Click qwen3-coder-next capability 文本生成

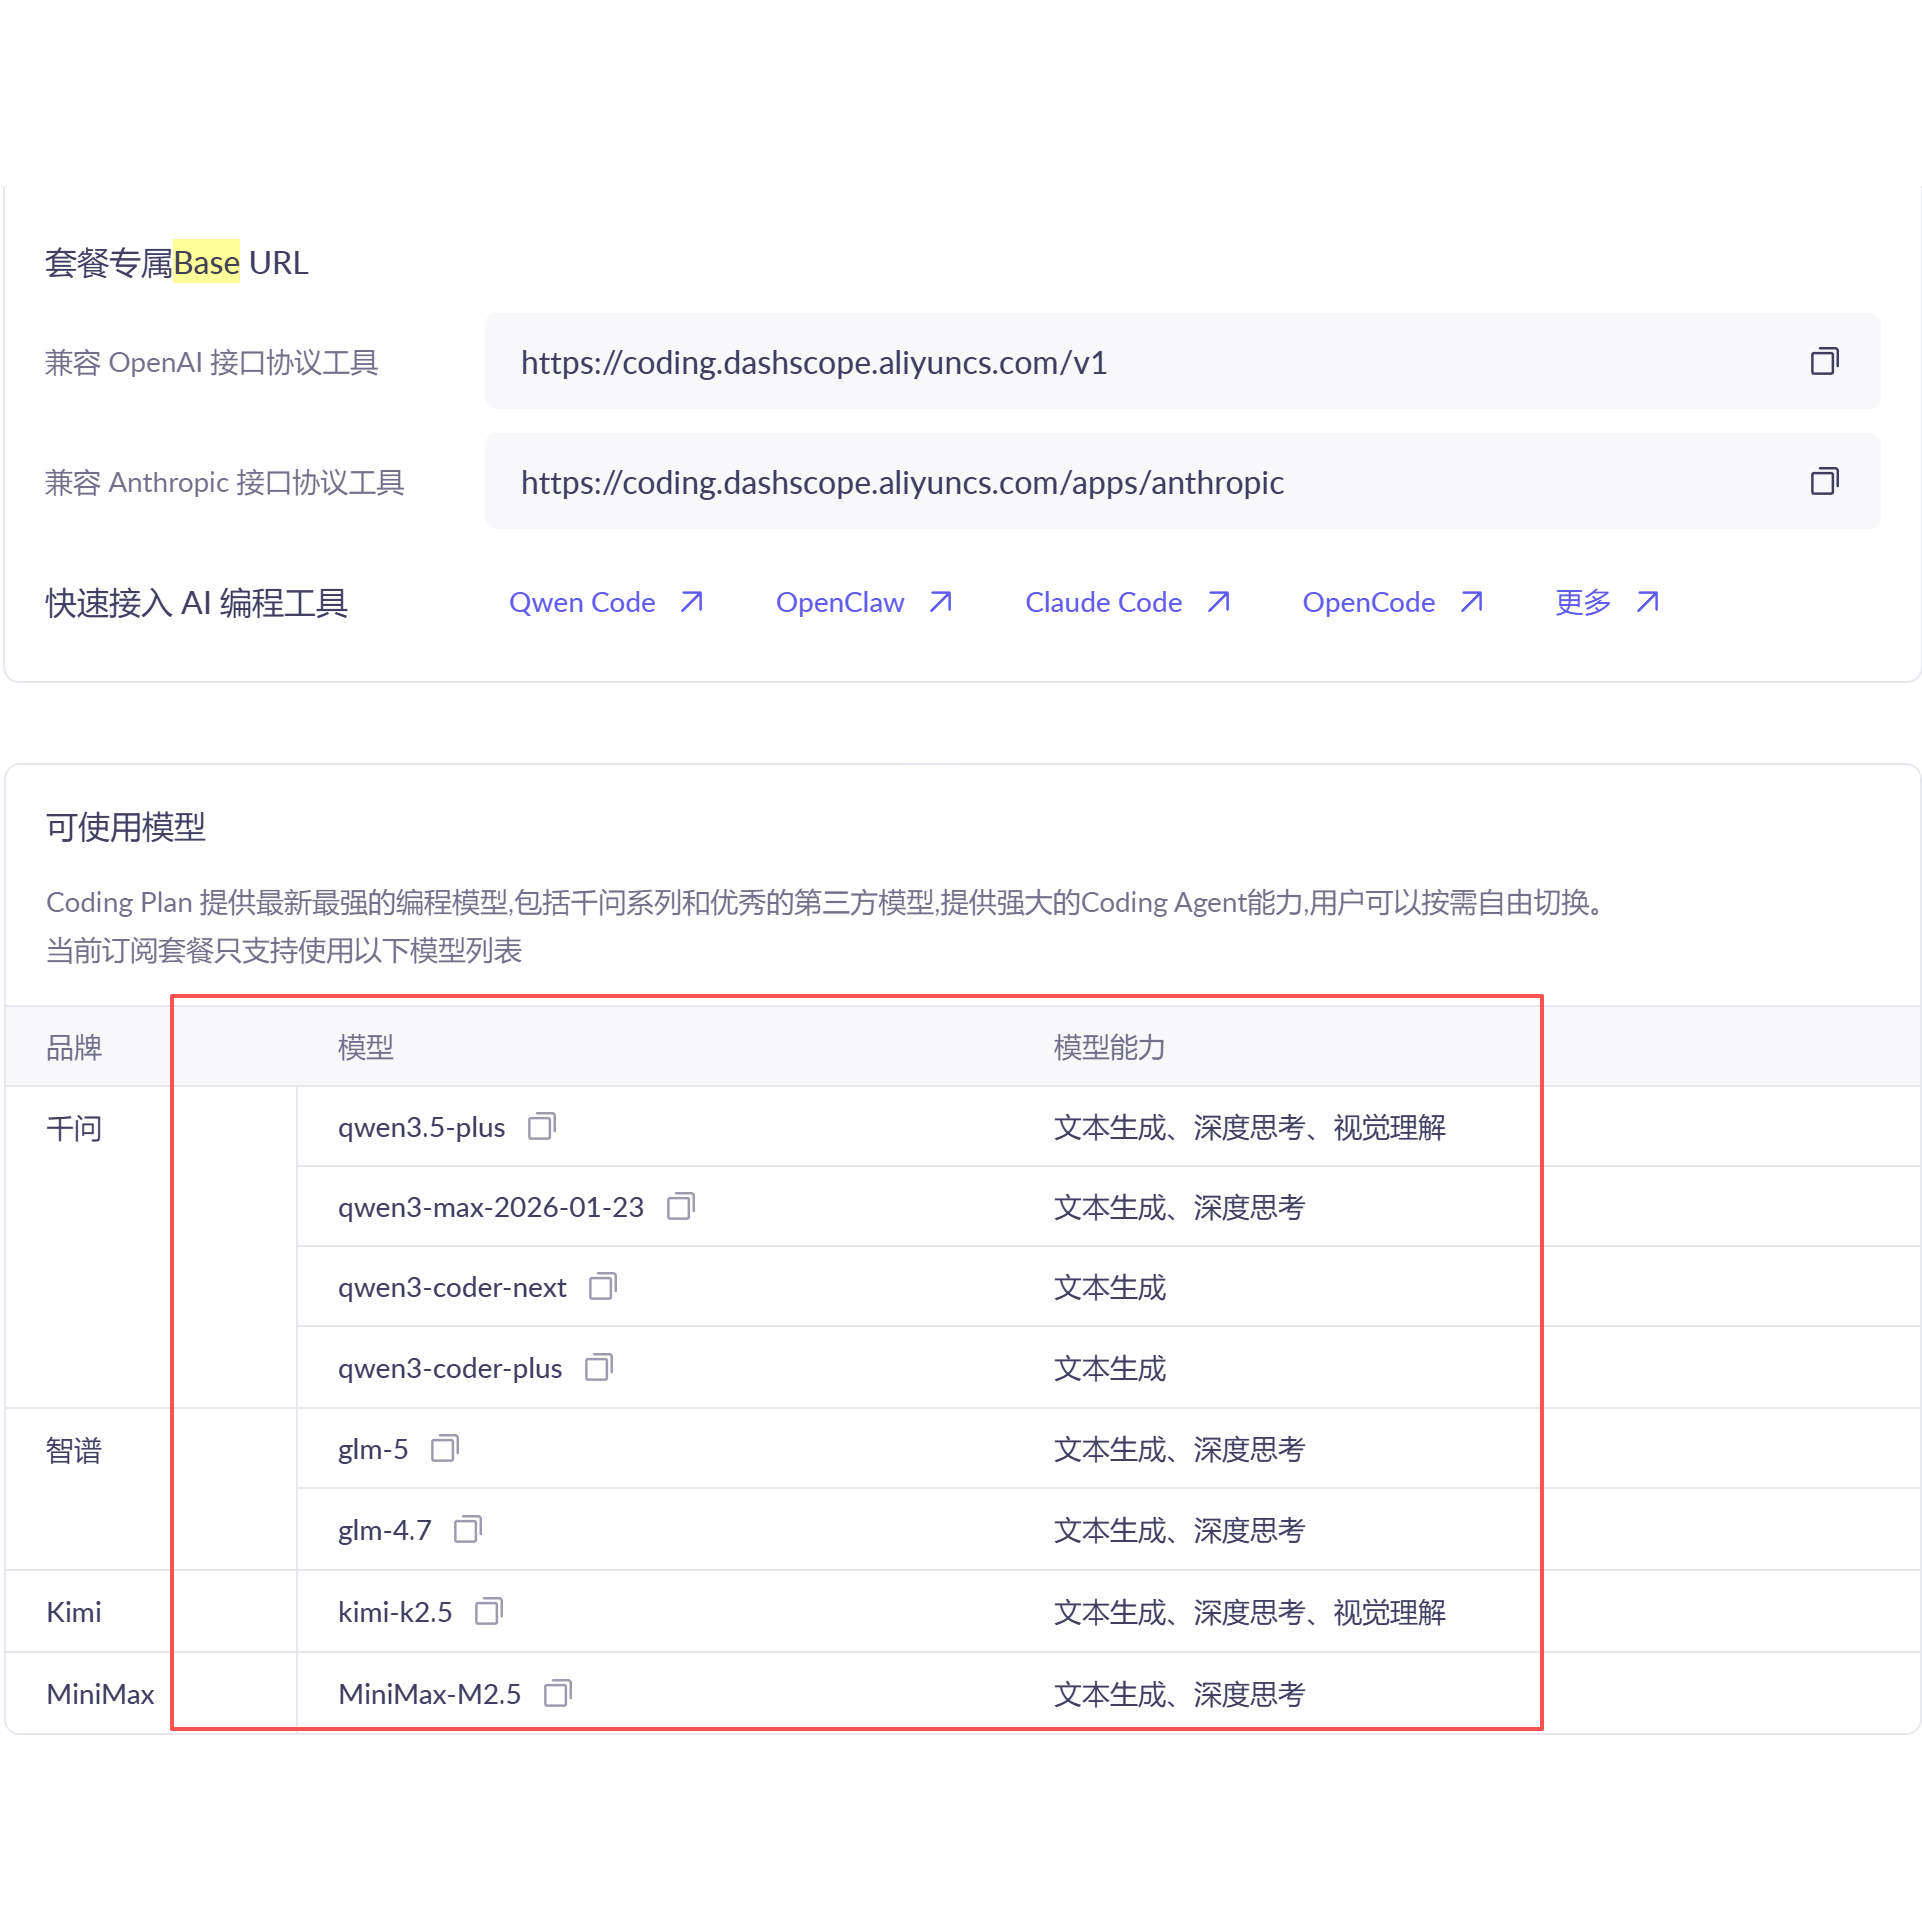pos(1110,1287)
